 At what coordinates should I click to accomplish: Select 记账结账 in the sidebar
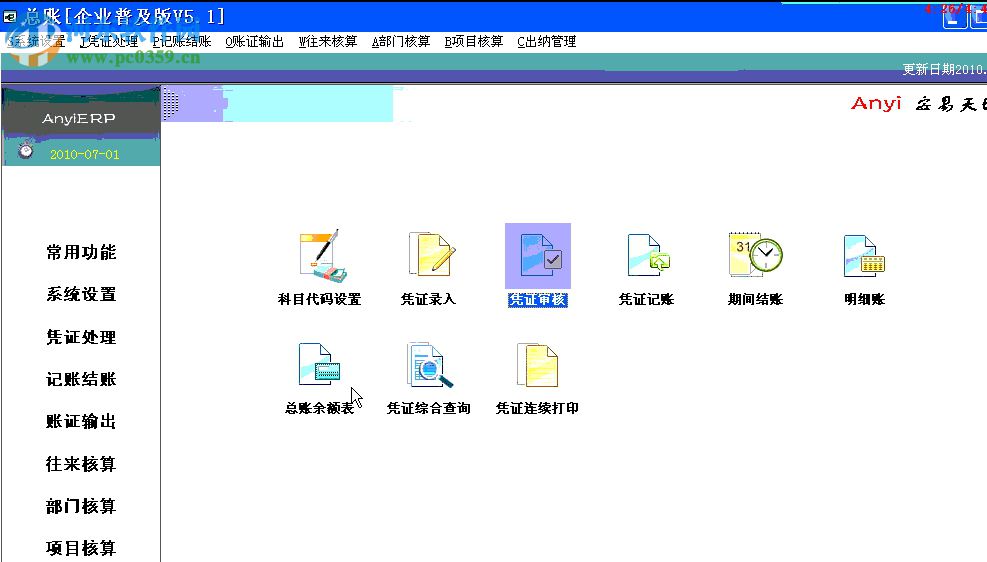pos(81,379)
